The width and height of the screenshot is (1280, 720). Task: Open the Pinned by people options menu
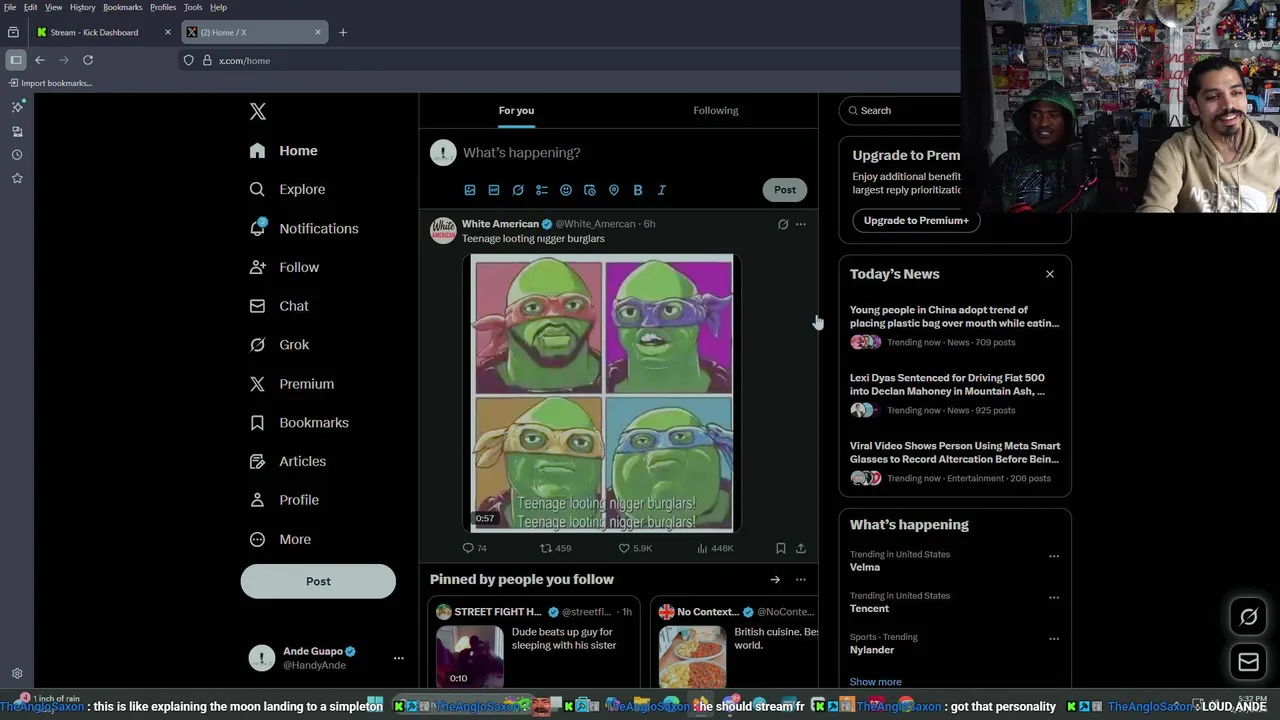pos(800,579)
